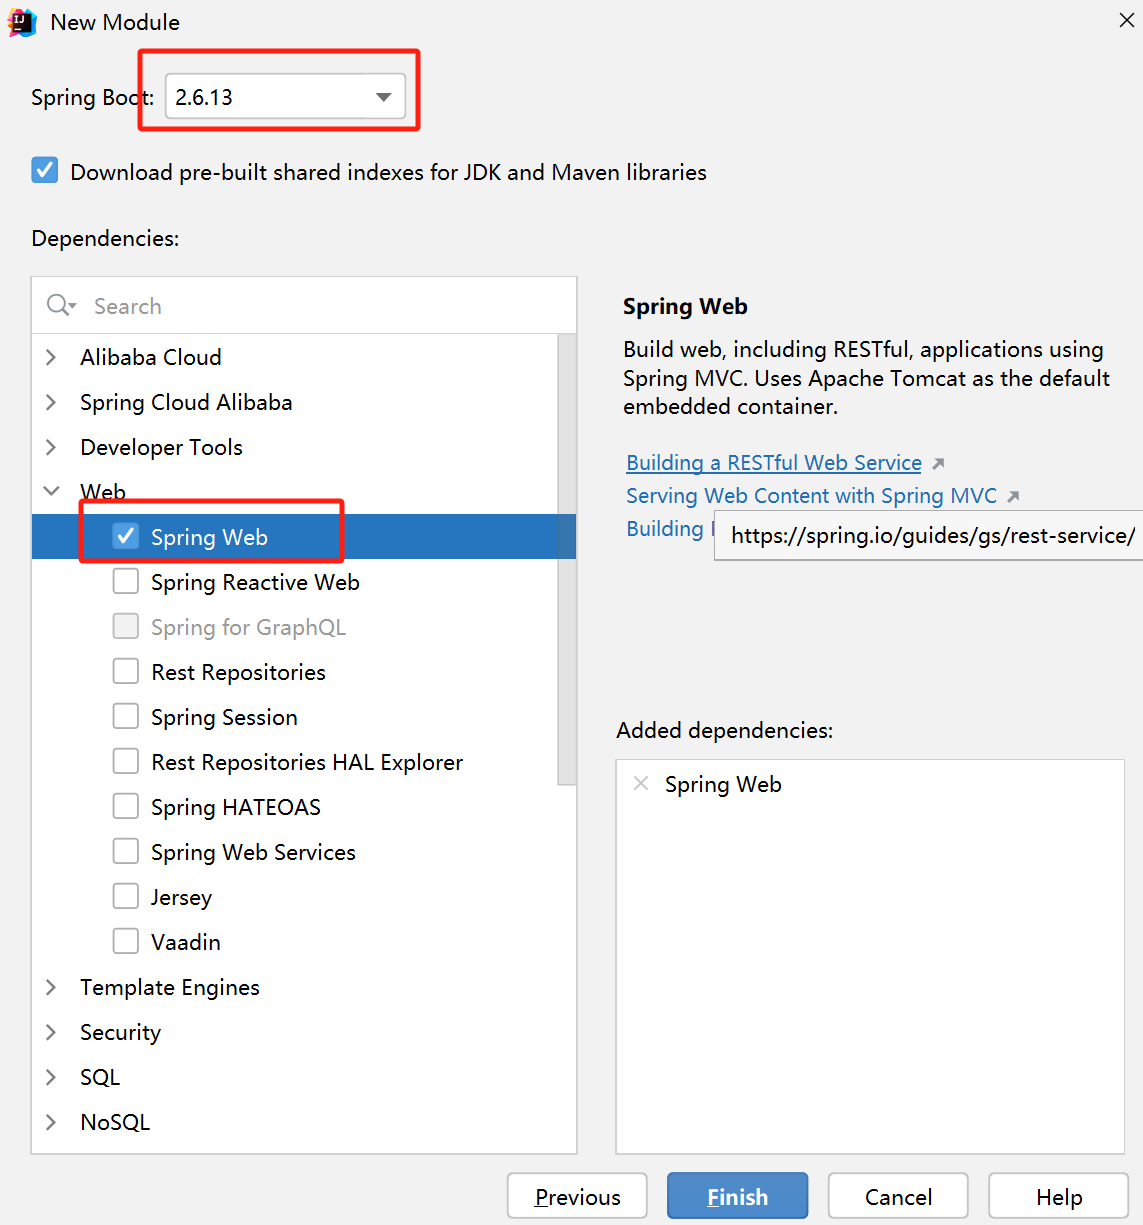Click external link arrow beside Serving Web Content
The width and height of the screenshot is (1143, 1225).
[1013, 496]
